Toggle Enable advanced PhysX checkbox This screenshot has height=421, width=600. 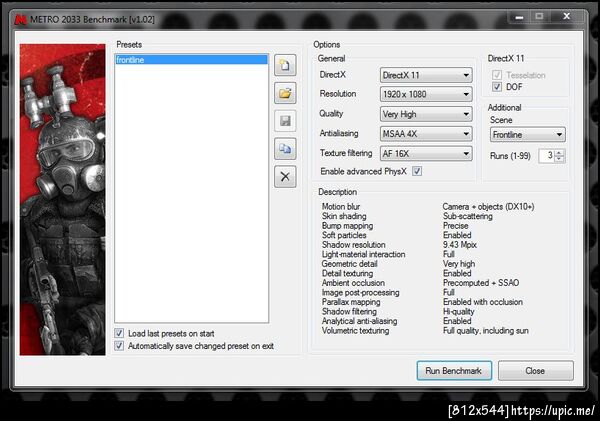[417, 171]
